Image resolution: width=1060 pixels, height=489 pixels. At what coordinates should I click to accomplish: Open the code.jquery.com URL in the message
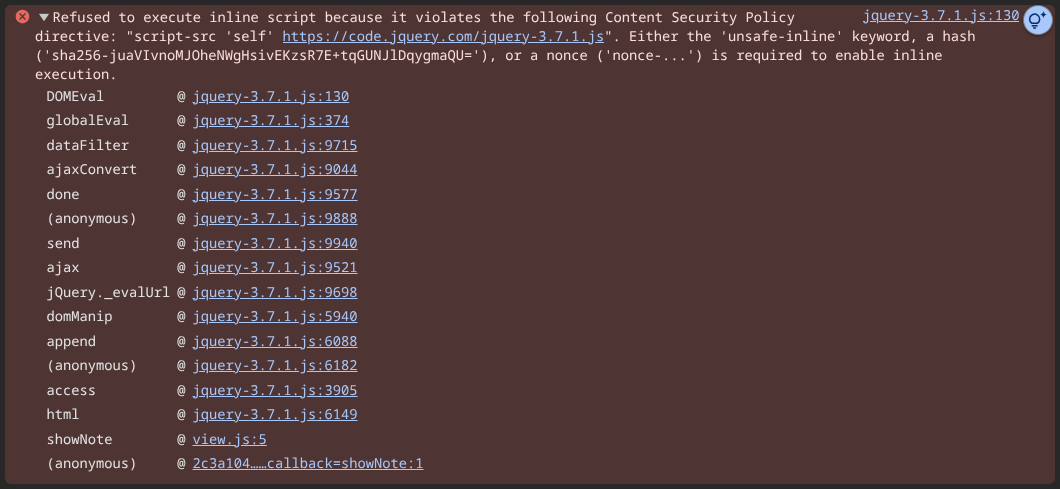(x=443, y=37)
